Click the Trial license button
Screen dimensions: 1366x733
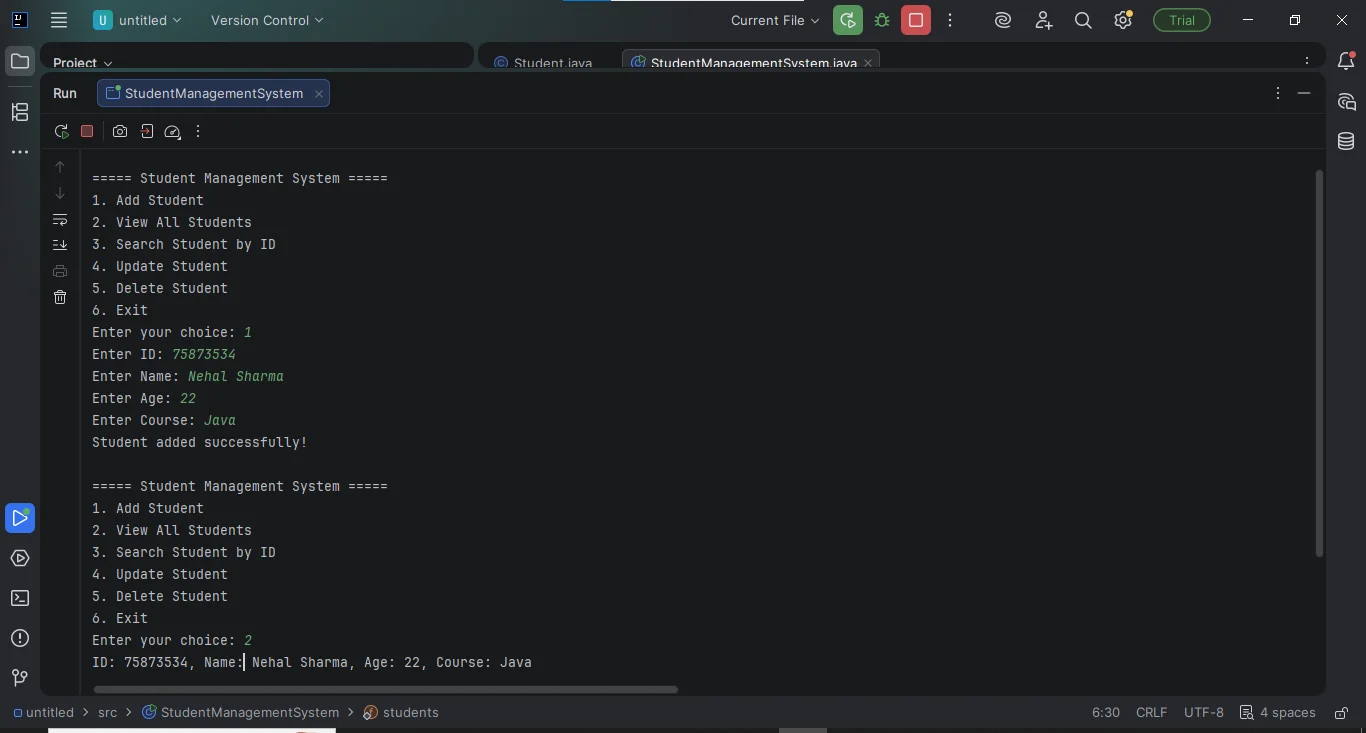tap(1182, 20)
